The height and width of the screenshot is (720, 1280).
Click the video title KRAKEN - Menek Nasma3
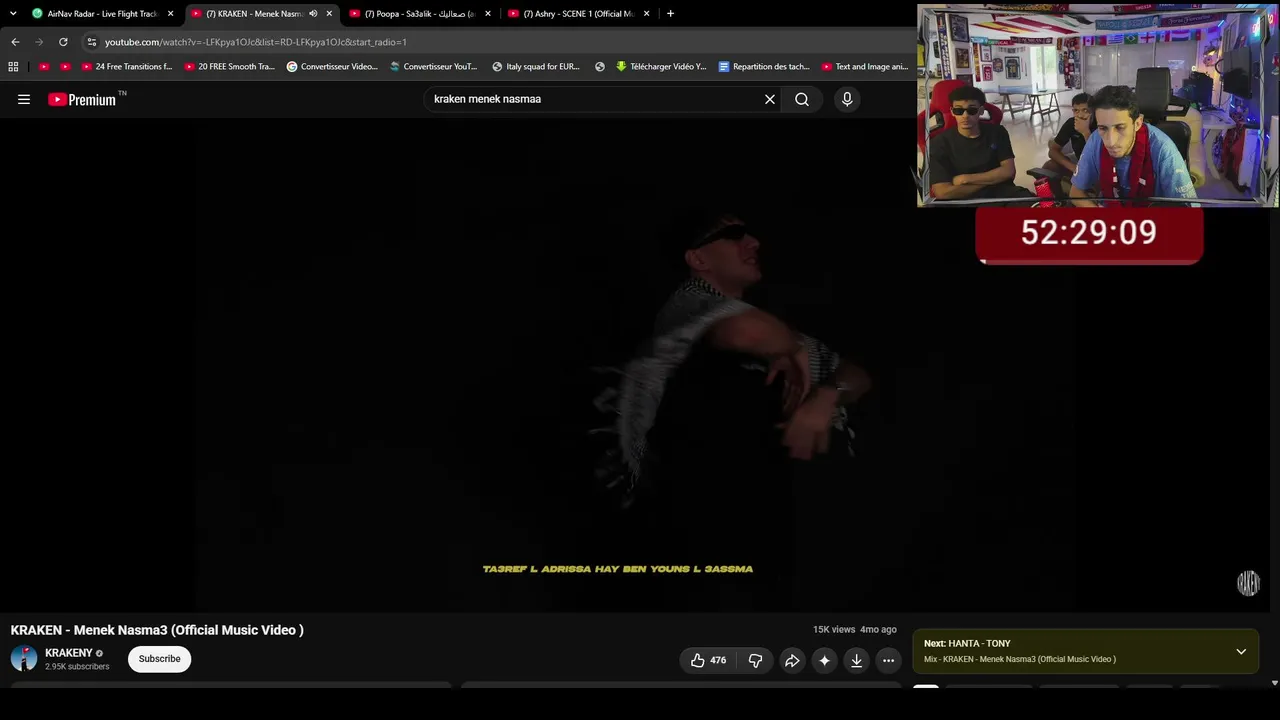point(157,630)
